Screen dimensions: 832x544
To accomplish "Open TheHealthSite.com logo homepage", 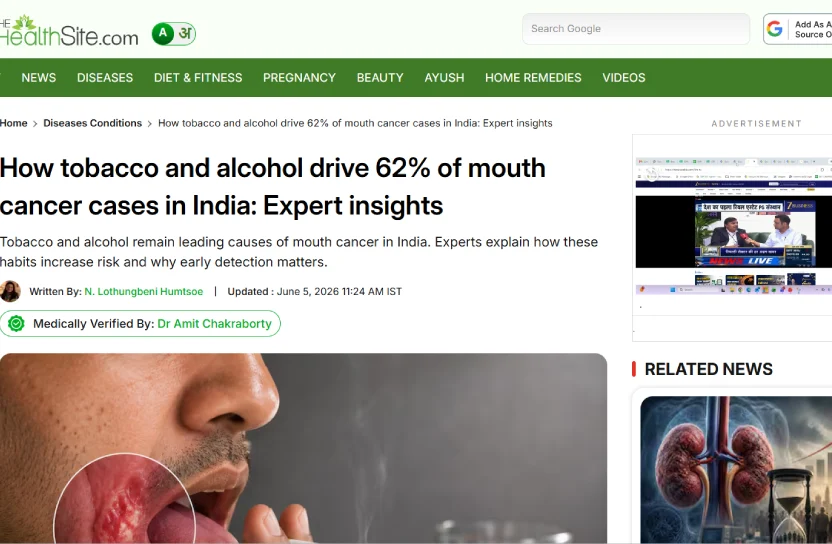I will tap(69, 32).
